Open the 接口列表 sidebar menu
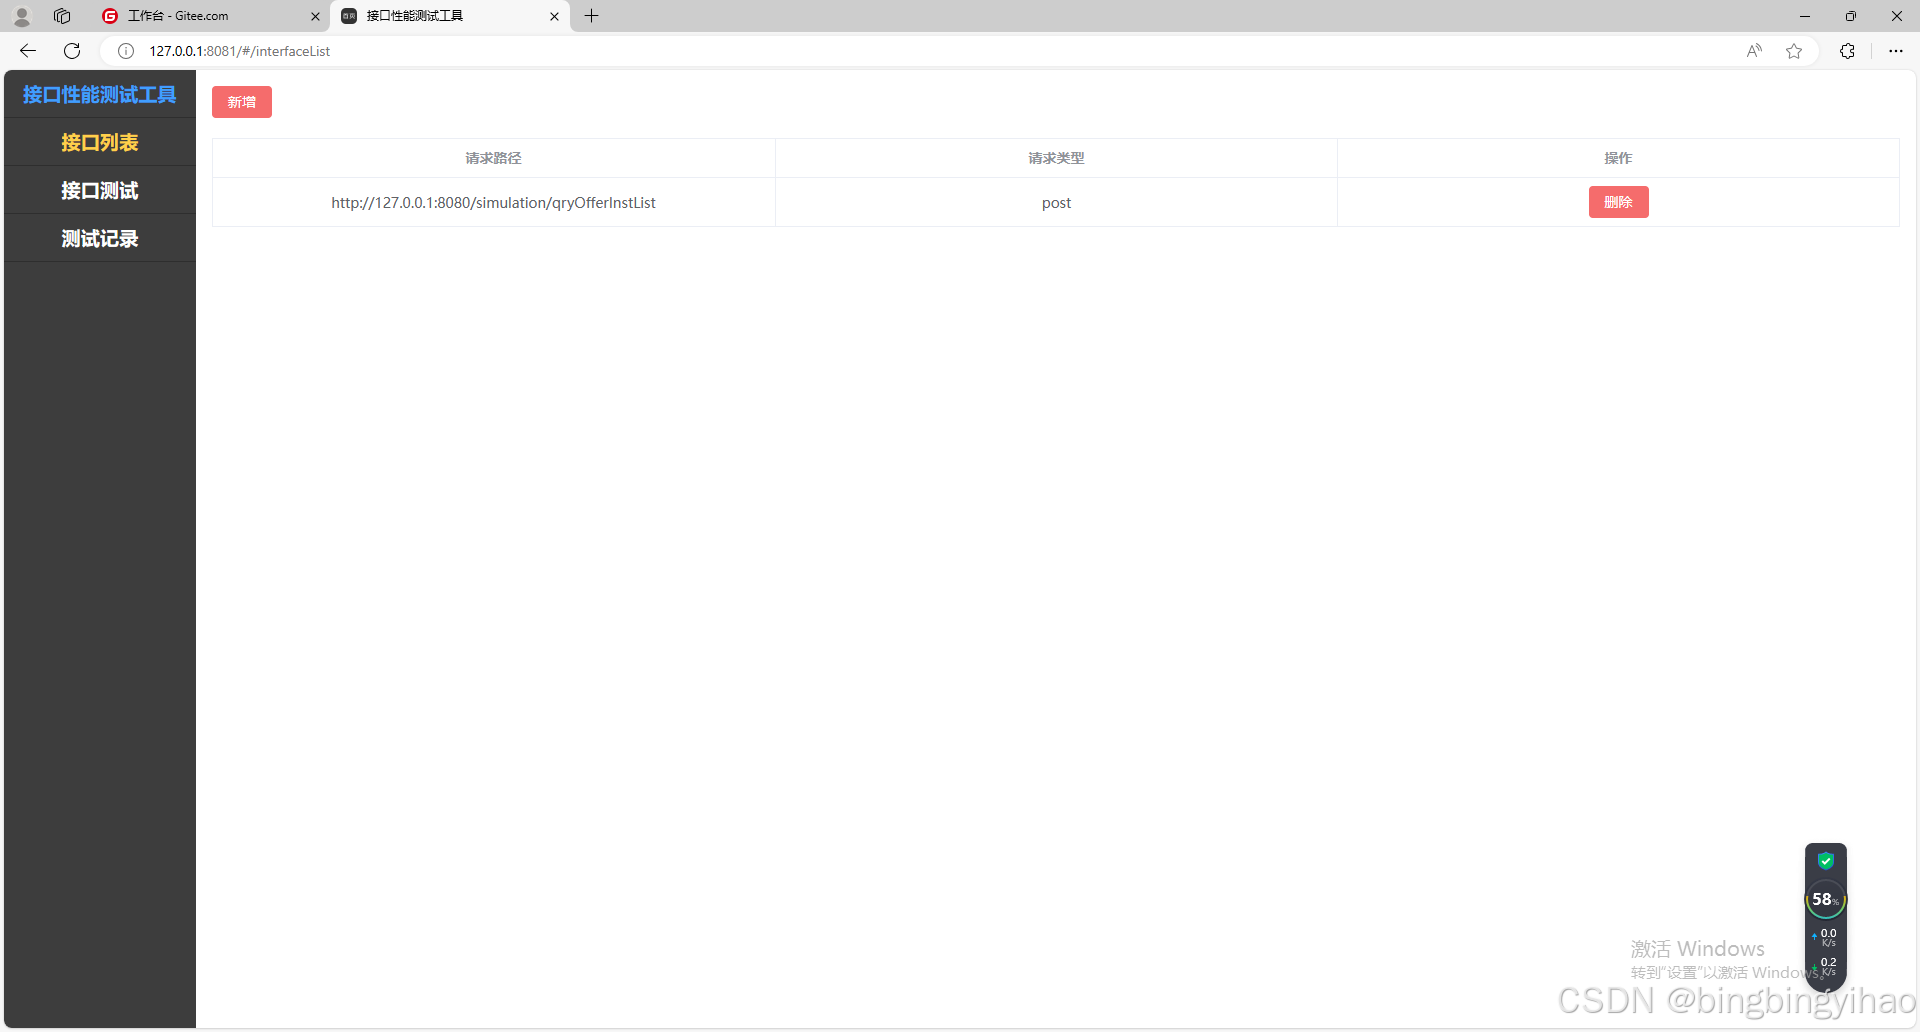1920x1032 pixels. click(100, 142)
